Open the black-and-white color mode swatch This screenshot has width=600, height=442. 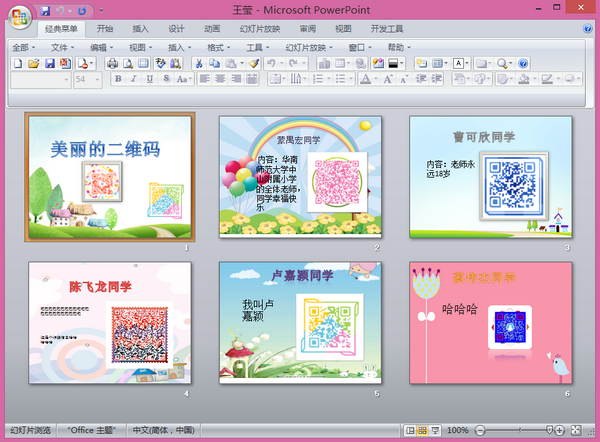pos(393,63)
